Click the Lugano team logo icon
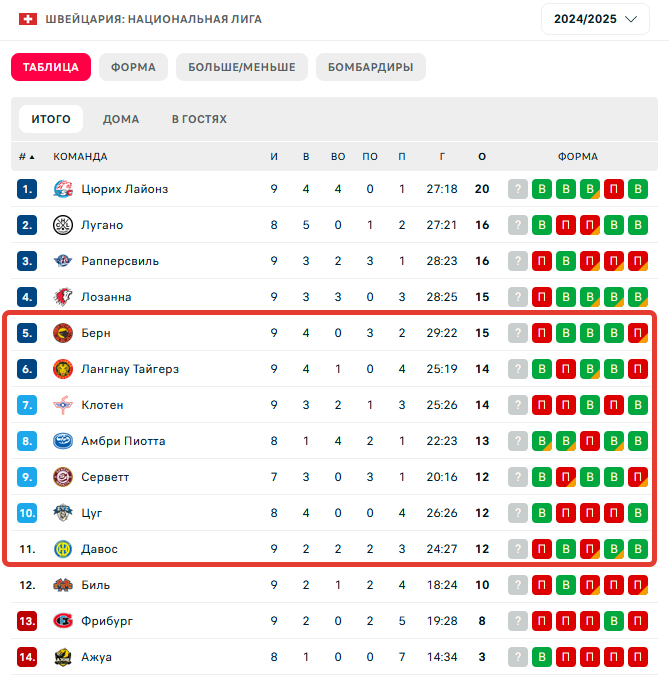Viewport: 669px width, 682px height. click(x=63, y=225)
